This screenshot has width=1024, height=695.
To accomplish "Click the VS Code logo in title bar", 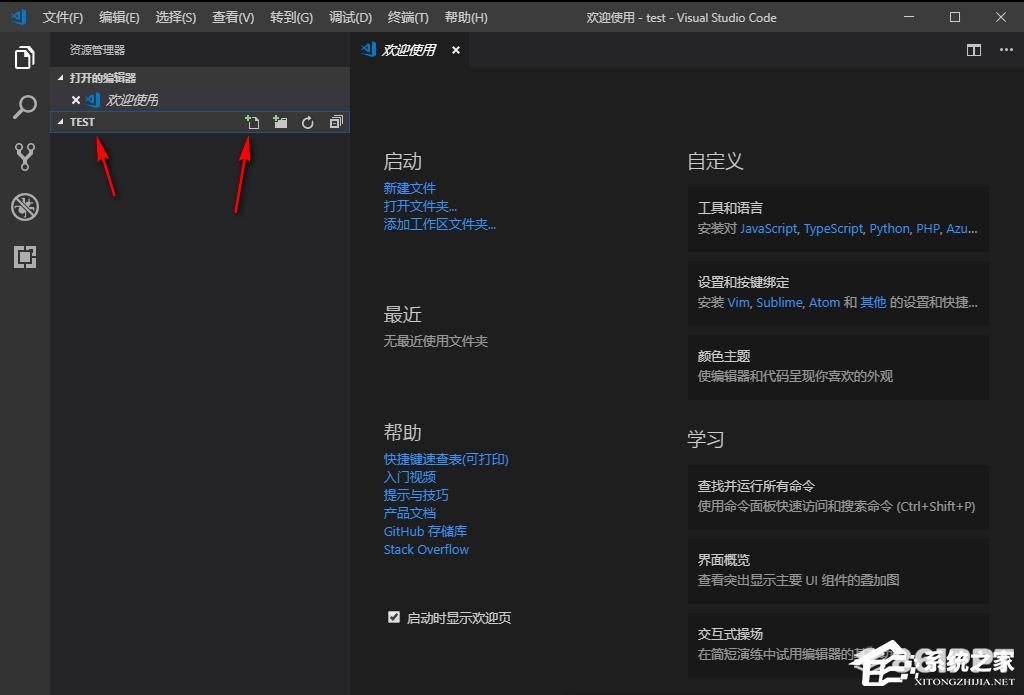I will tap(18, 17).
